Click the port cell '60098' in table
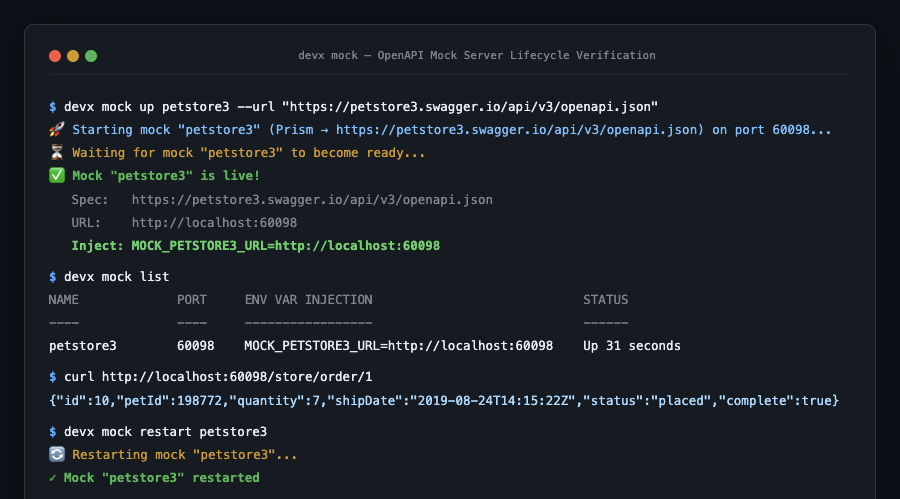Image resolution: width=900 pixels, height=499 pixels. pos(196,346)
